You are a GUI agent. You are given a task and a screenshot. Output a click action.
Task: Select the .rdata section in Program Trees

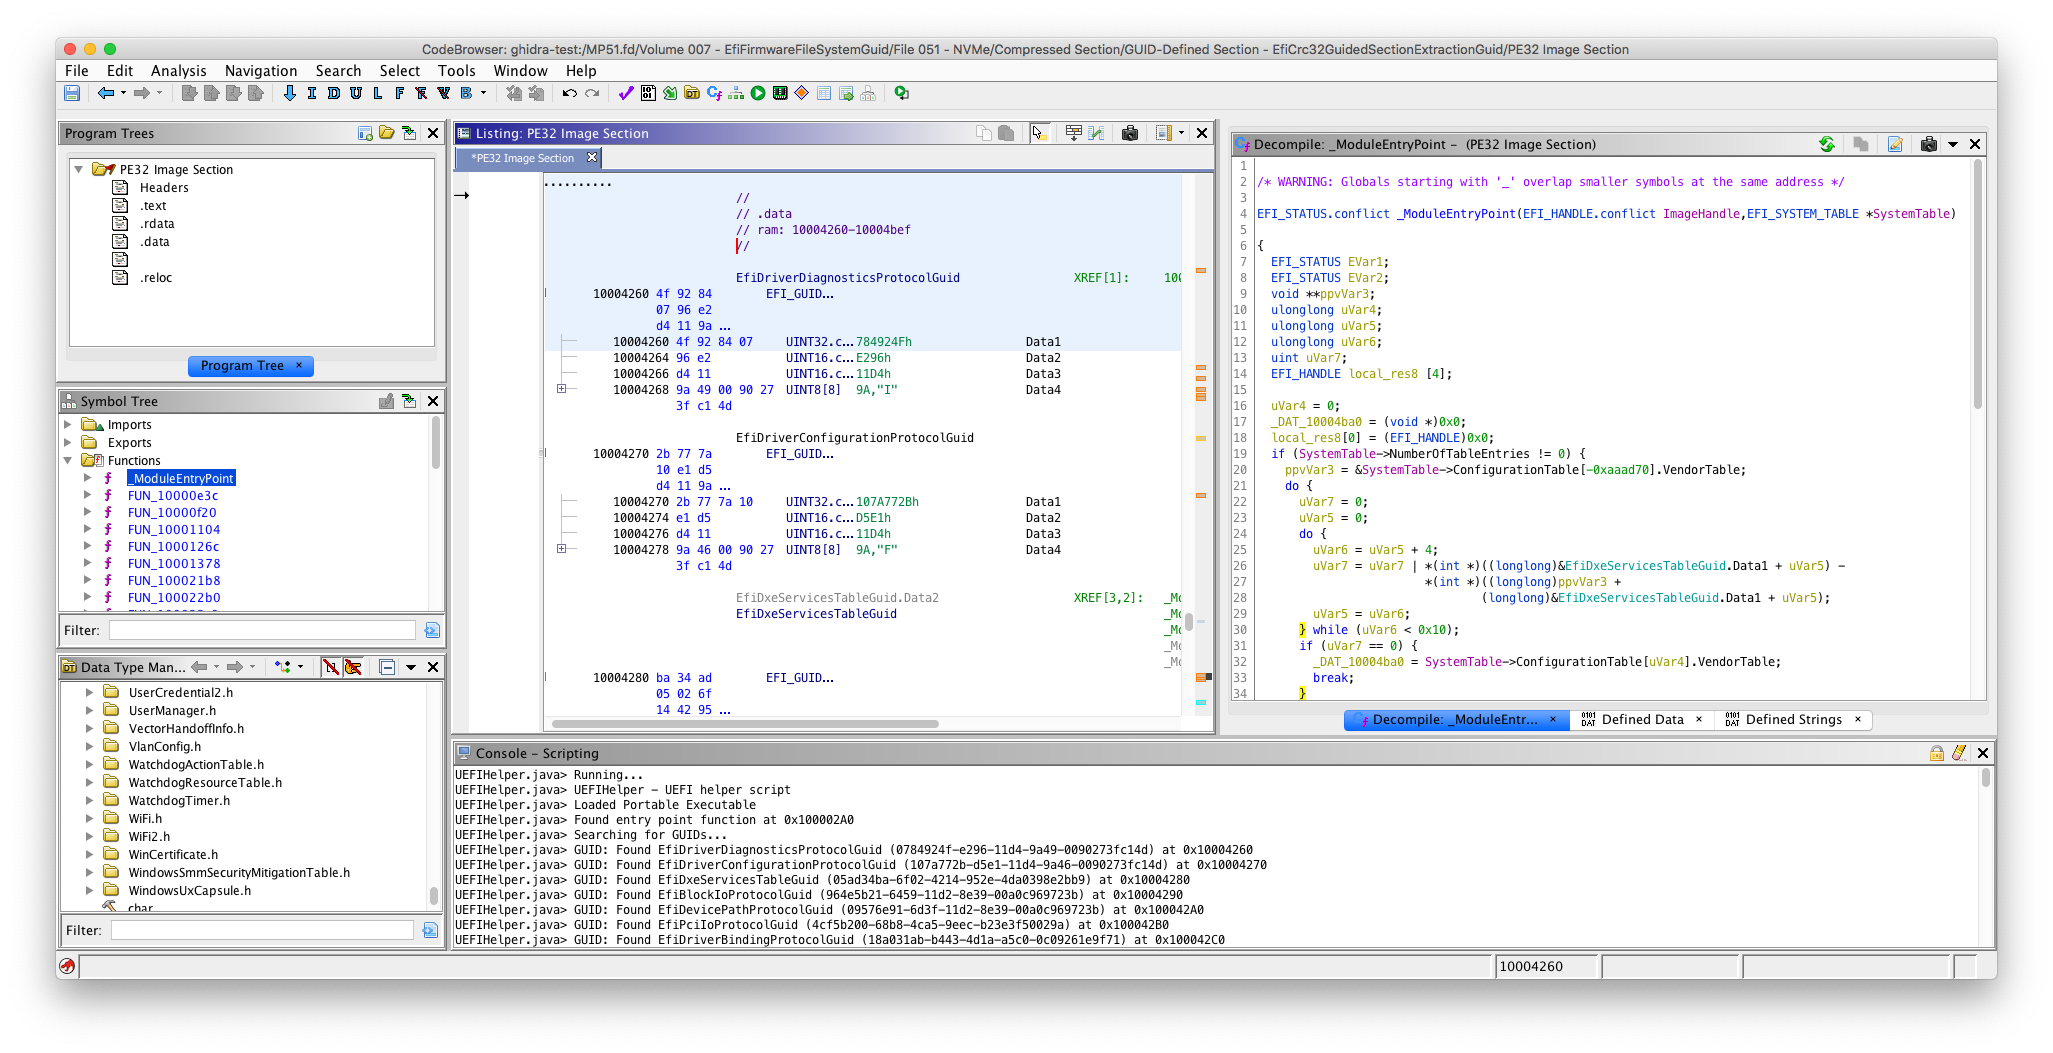coord(157,224)
